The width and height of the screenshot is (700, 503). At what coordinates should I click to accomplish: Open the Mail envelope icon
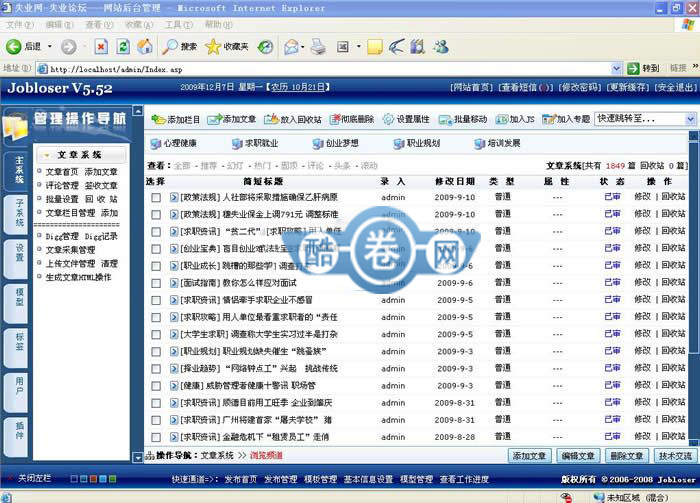(x=291, y=46)
